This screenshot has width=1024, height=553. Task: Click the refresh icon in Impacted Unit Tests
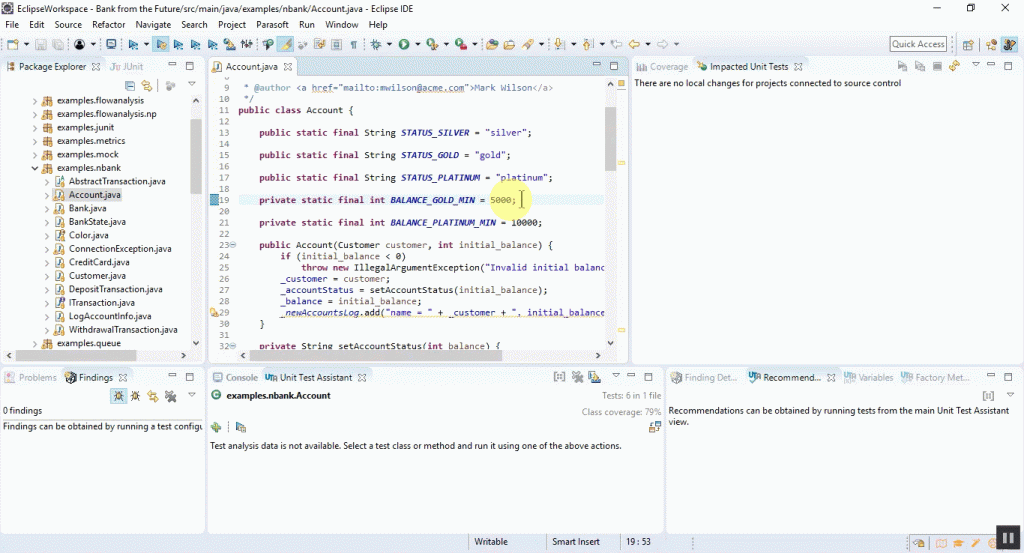pos(954,66)
